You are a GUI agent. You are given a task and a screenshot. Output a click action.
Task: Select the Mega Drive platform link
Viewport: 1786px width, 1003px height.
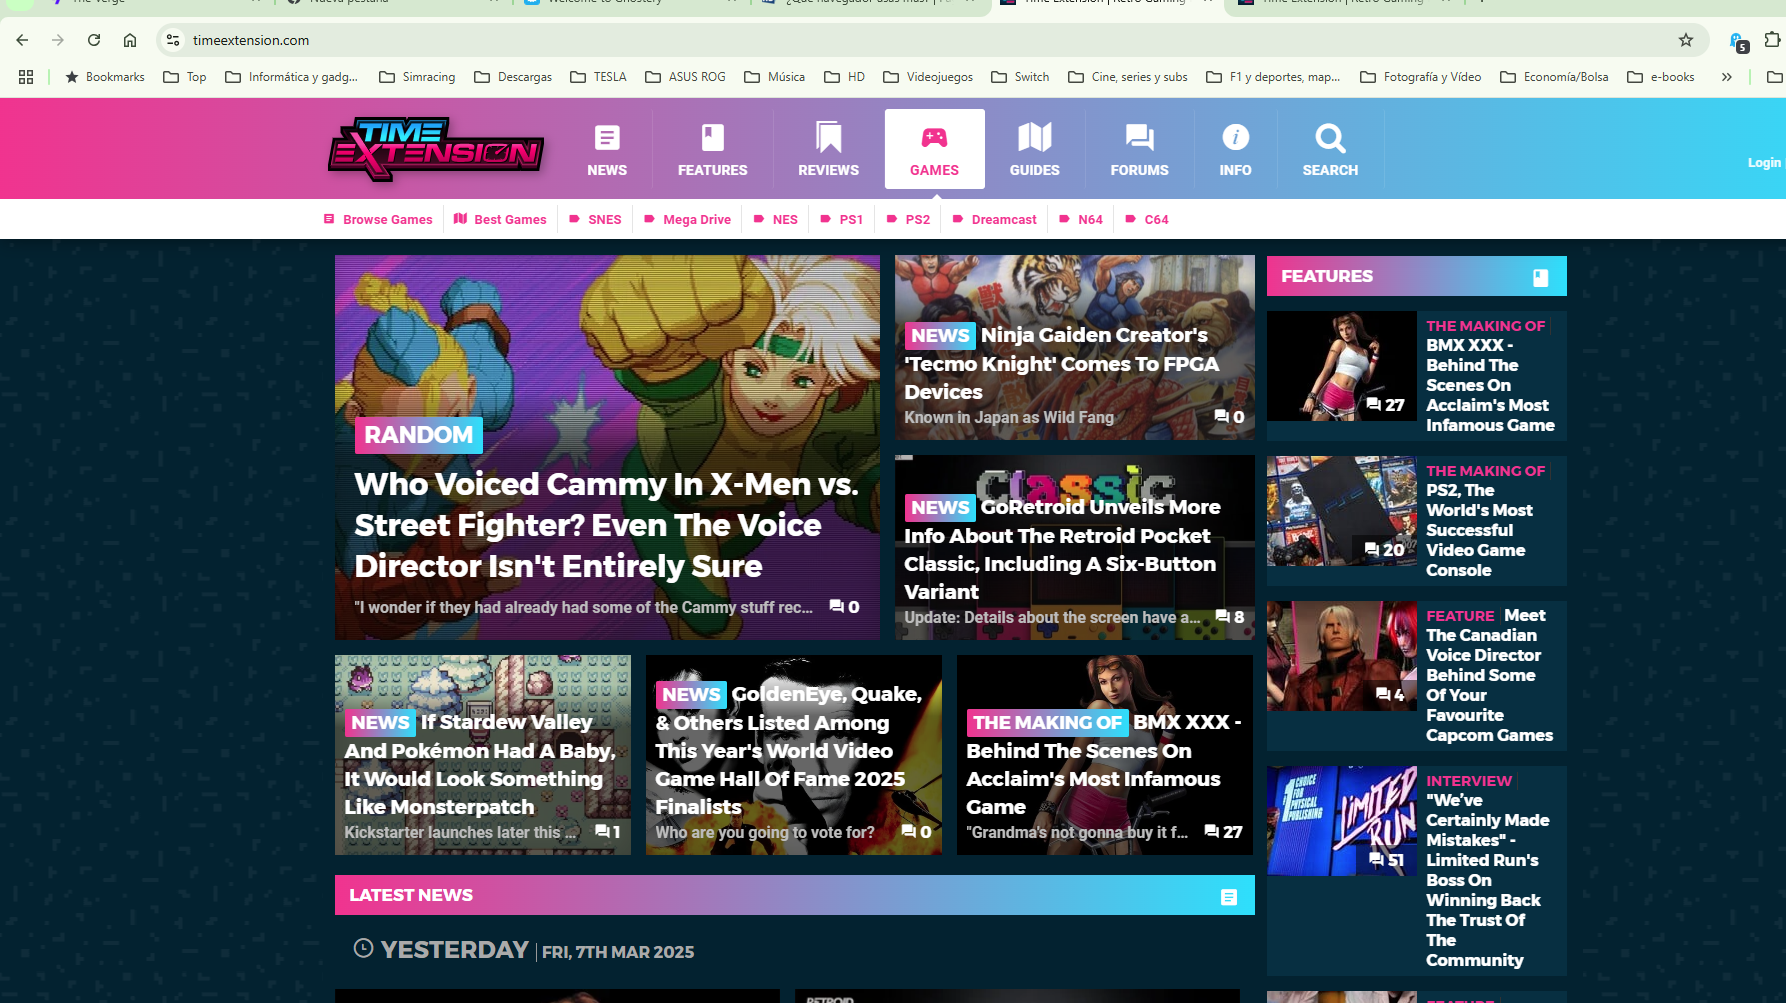[x=687, y=219]
